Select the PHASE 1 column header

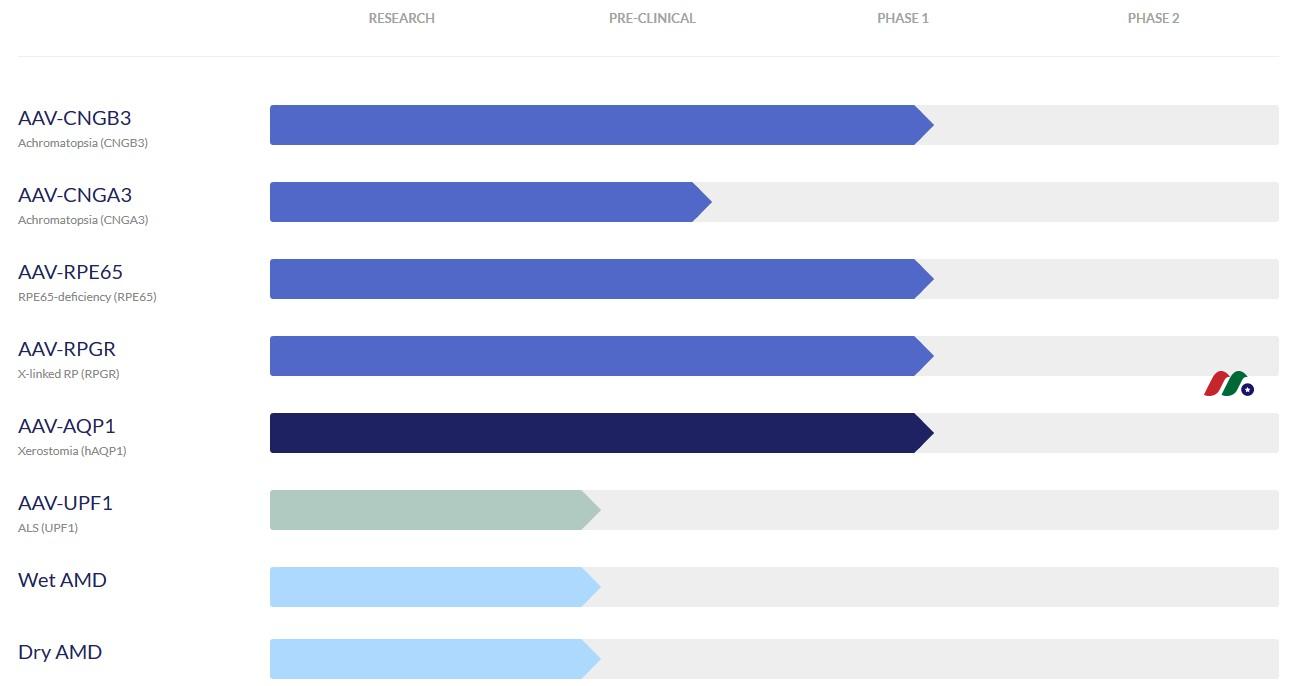pyautogui.click(x=903, y=18)
